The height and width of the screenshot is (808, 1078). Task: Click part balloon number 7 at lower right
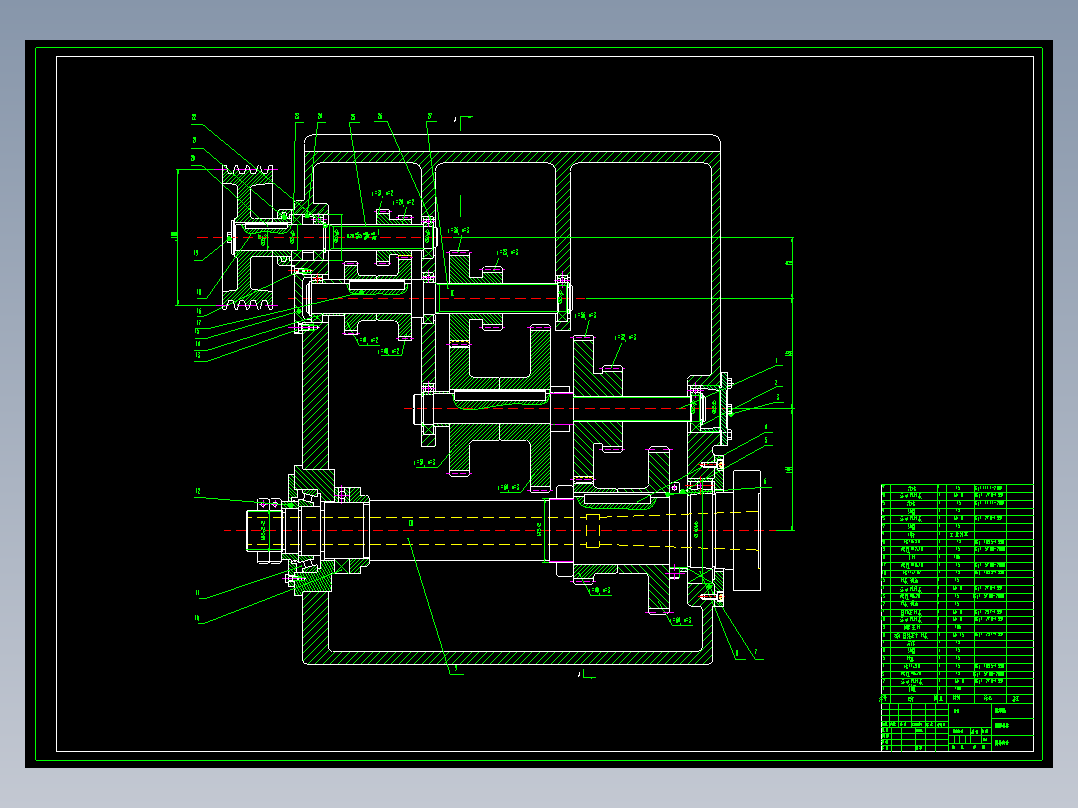(x=756, y=653)
